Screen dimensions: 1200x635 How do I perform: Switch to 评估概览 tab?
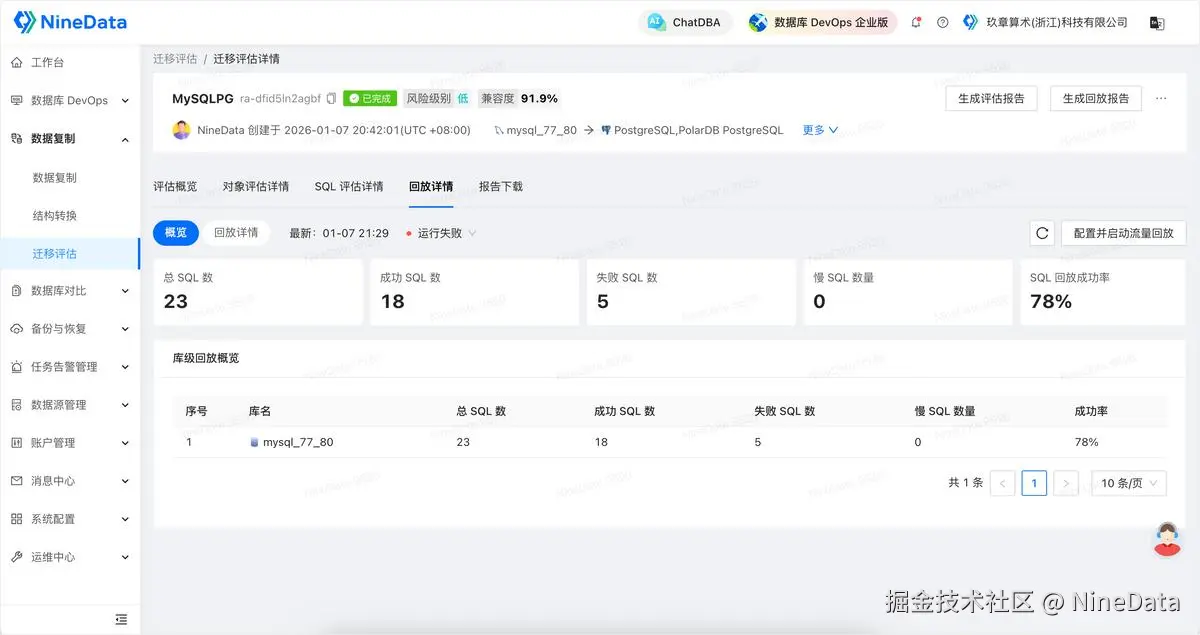click(175, 186)
